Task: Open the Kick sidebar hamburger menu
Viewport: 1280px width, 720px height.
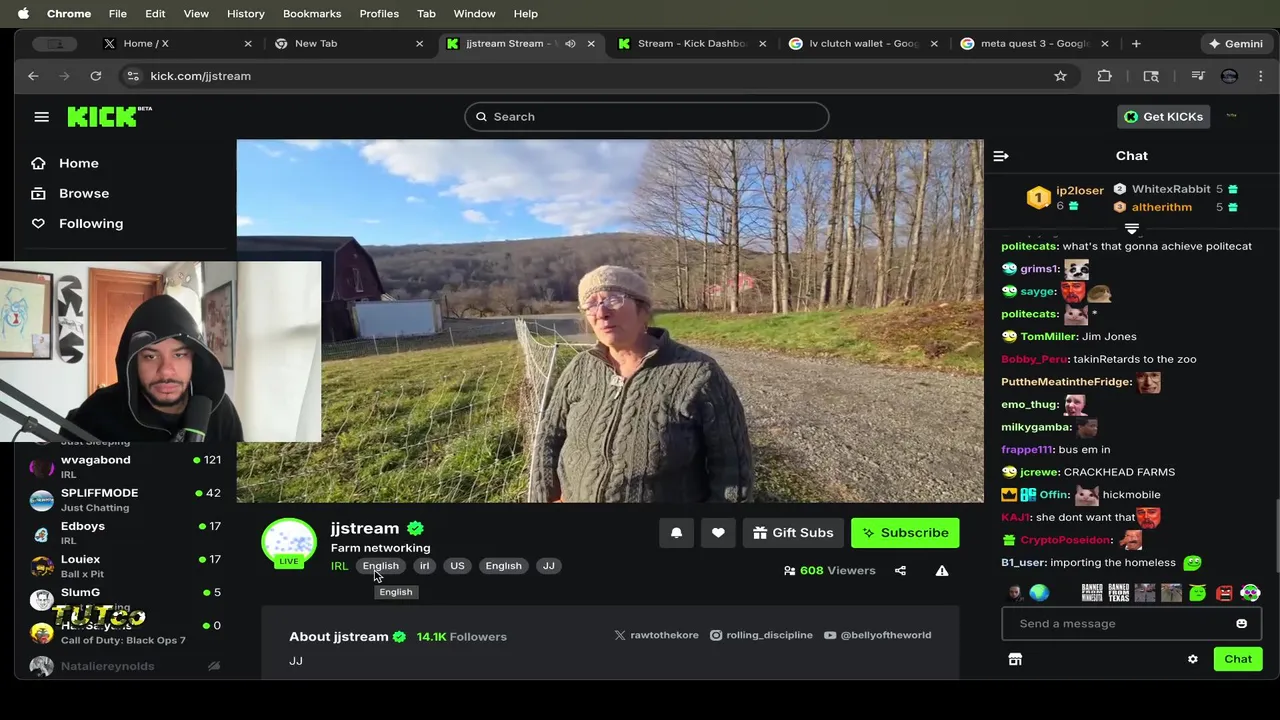Action: click(x=41, y=117)
